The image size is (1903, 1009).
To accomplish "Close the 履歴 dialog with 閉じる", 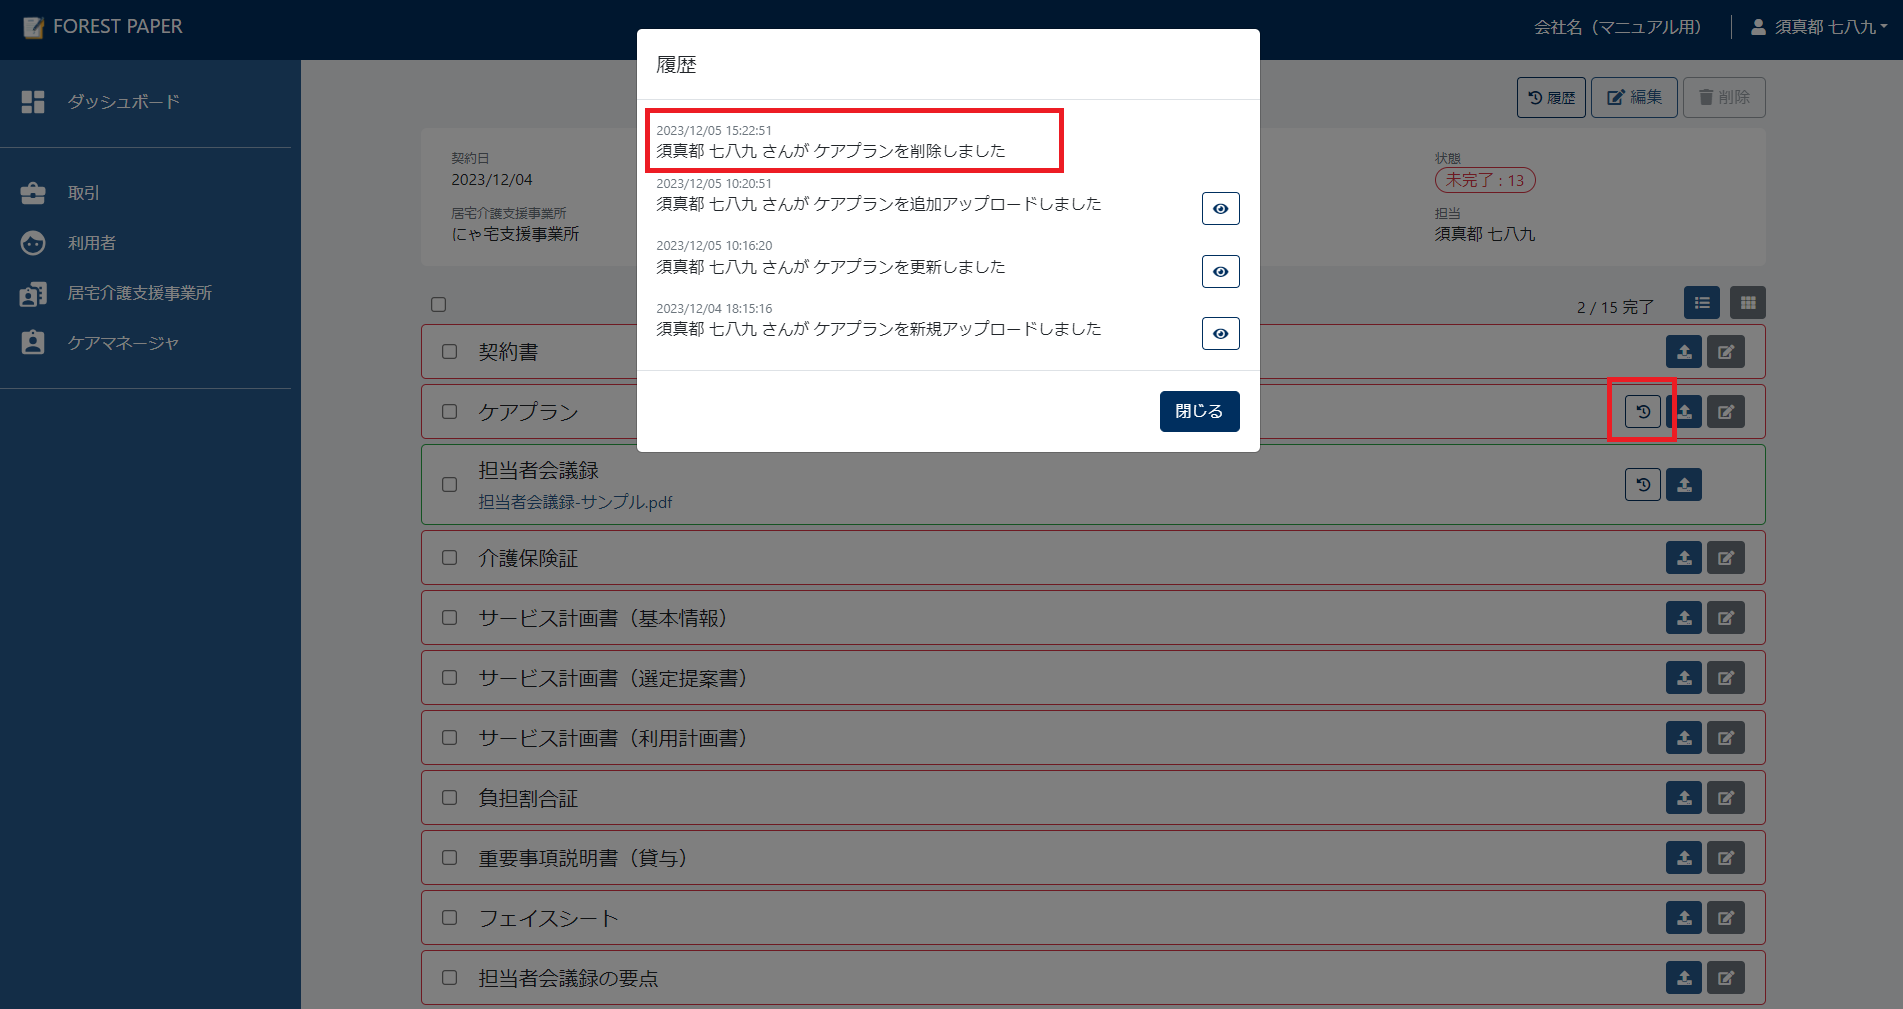I will 1199,411.
